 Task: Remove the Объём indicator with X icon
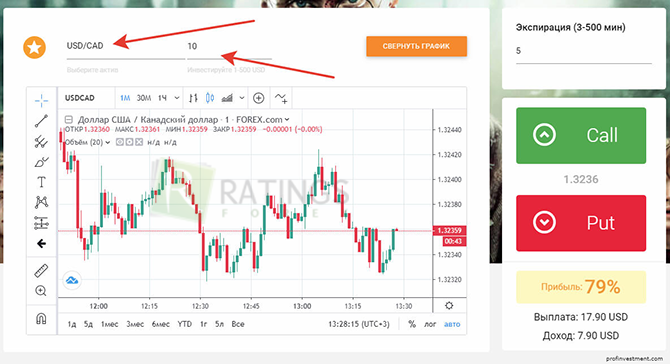(139, 142)
